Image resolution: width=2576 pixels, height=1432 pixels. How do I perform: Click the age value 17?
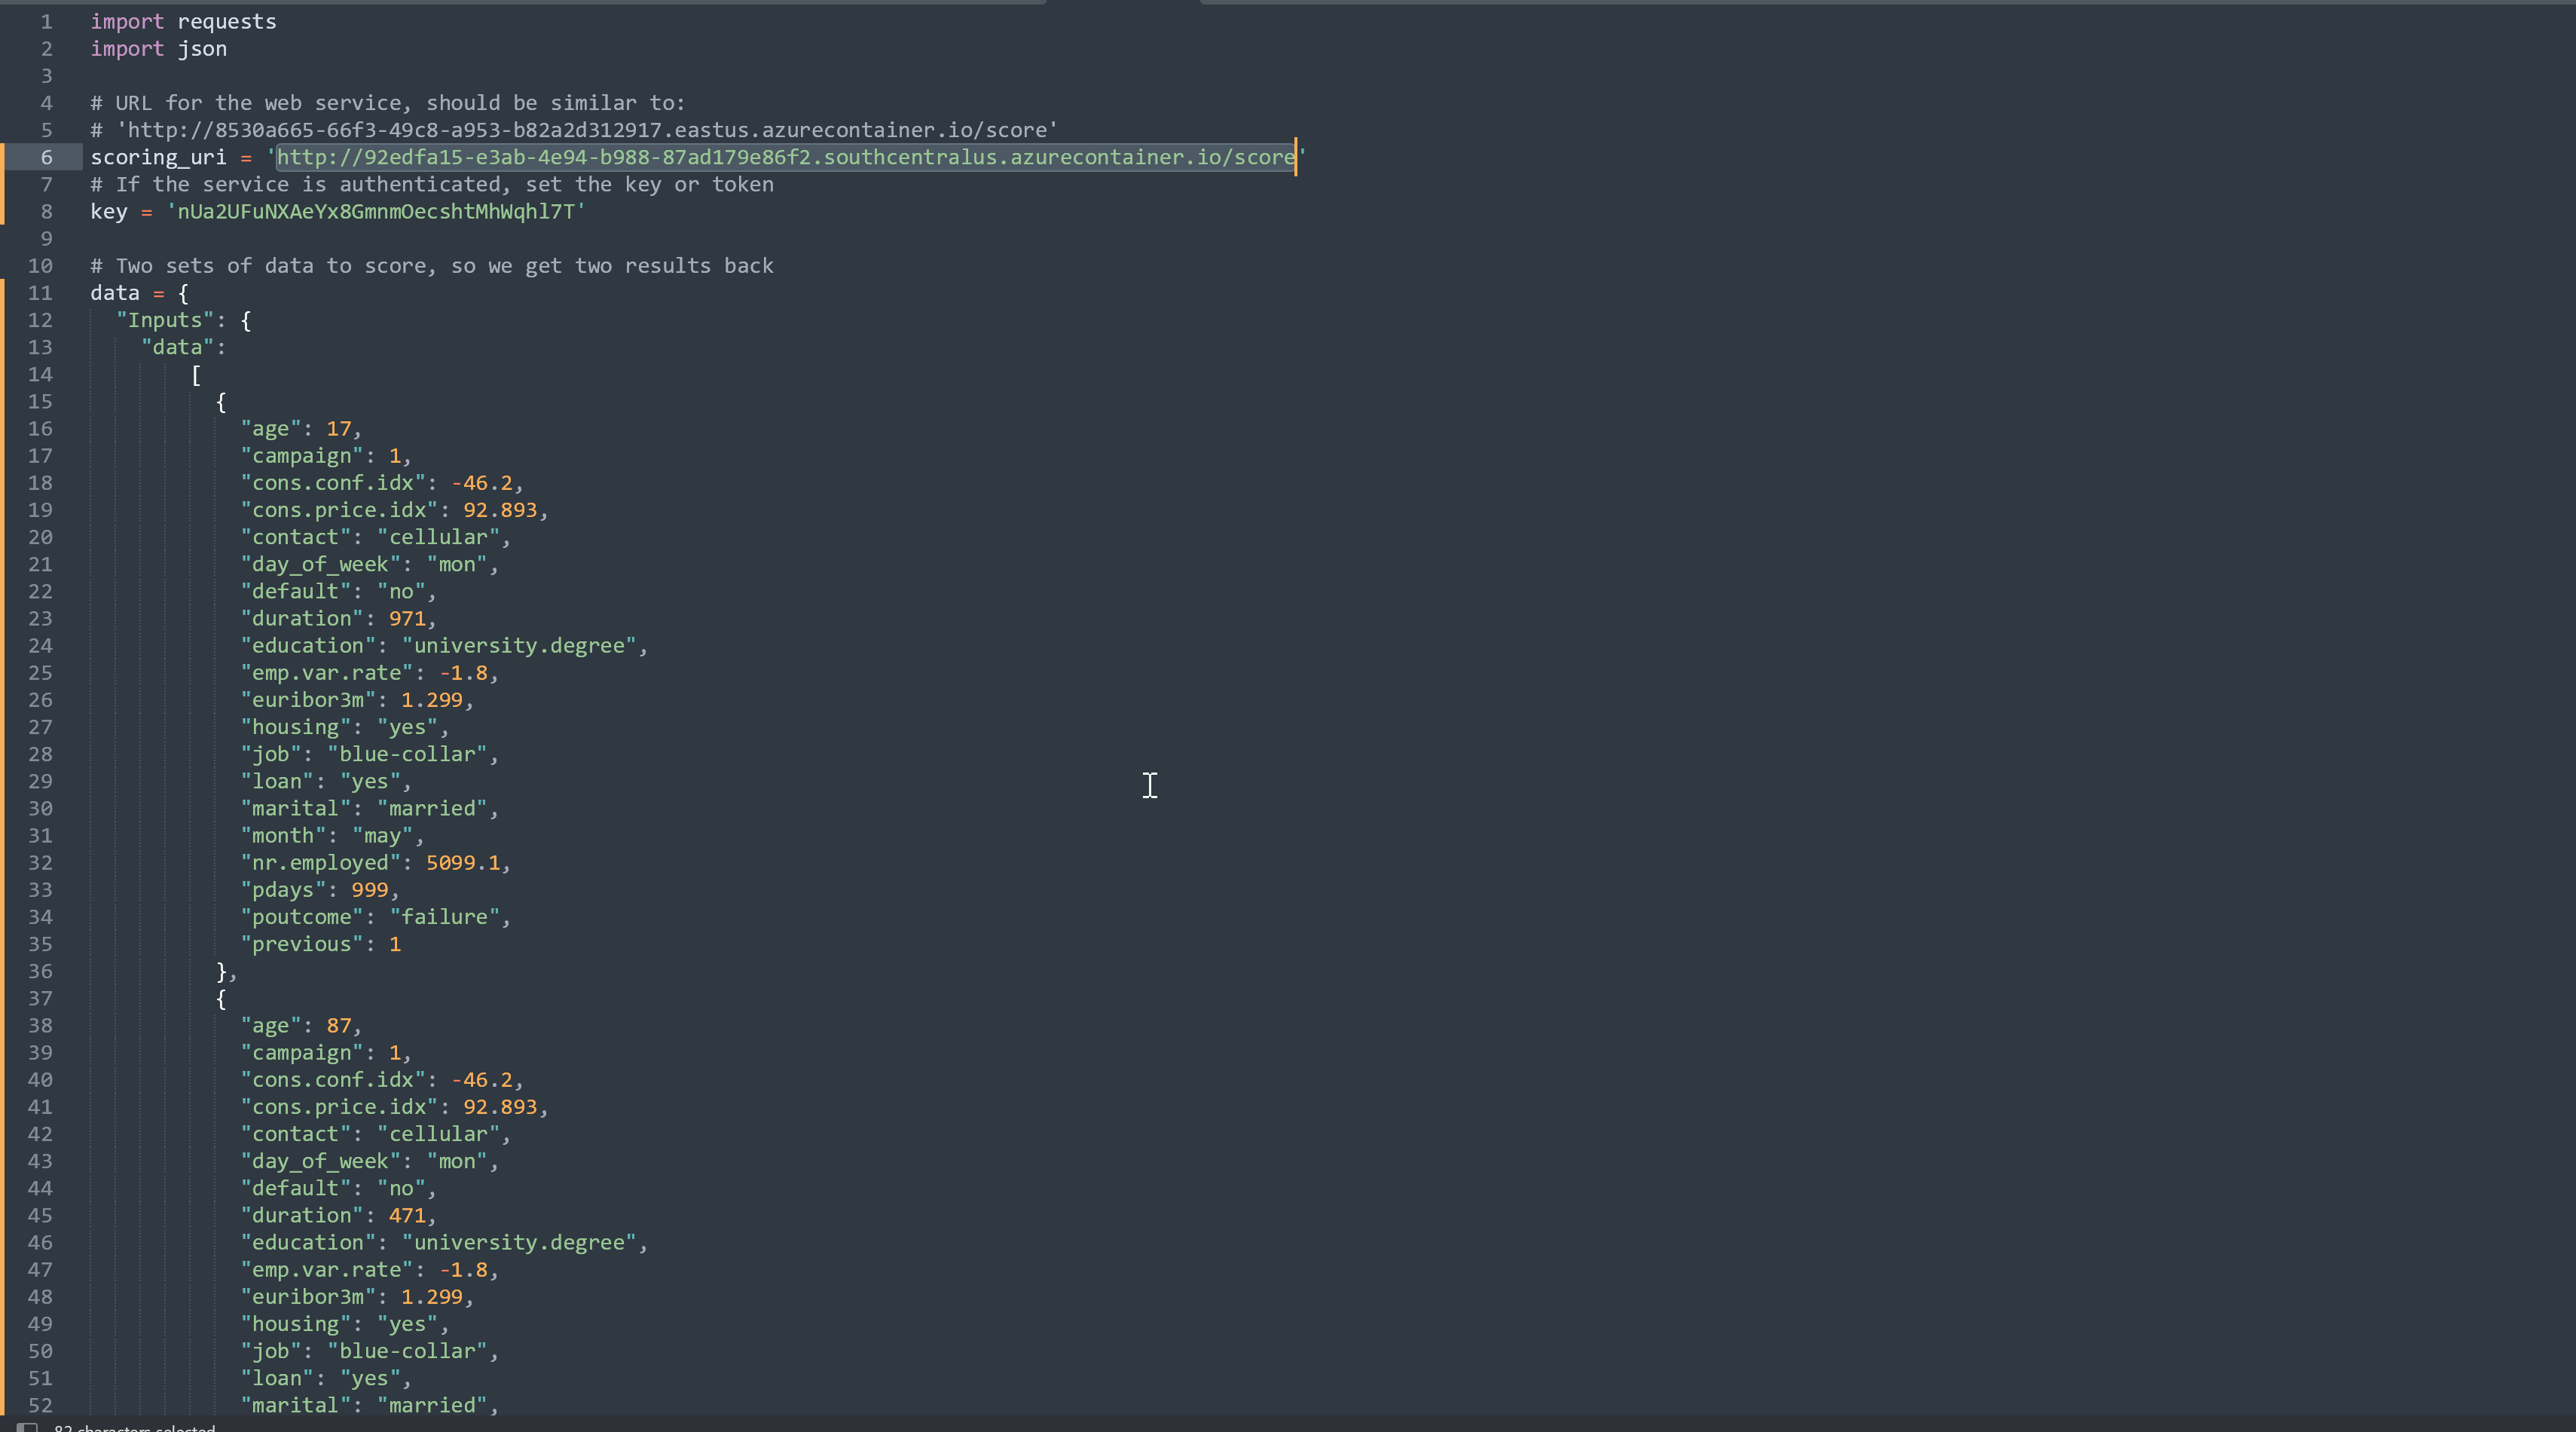click(x=338, y=429)
